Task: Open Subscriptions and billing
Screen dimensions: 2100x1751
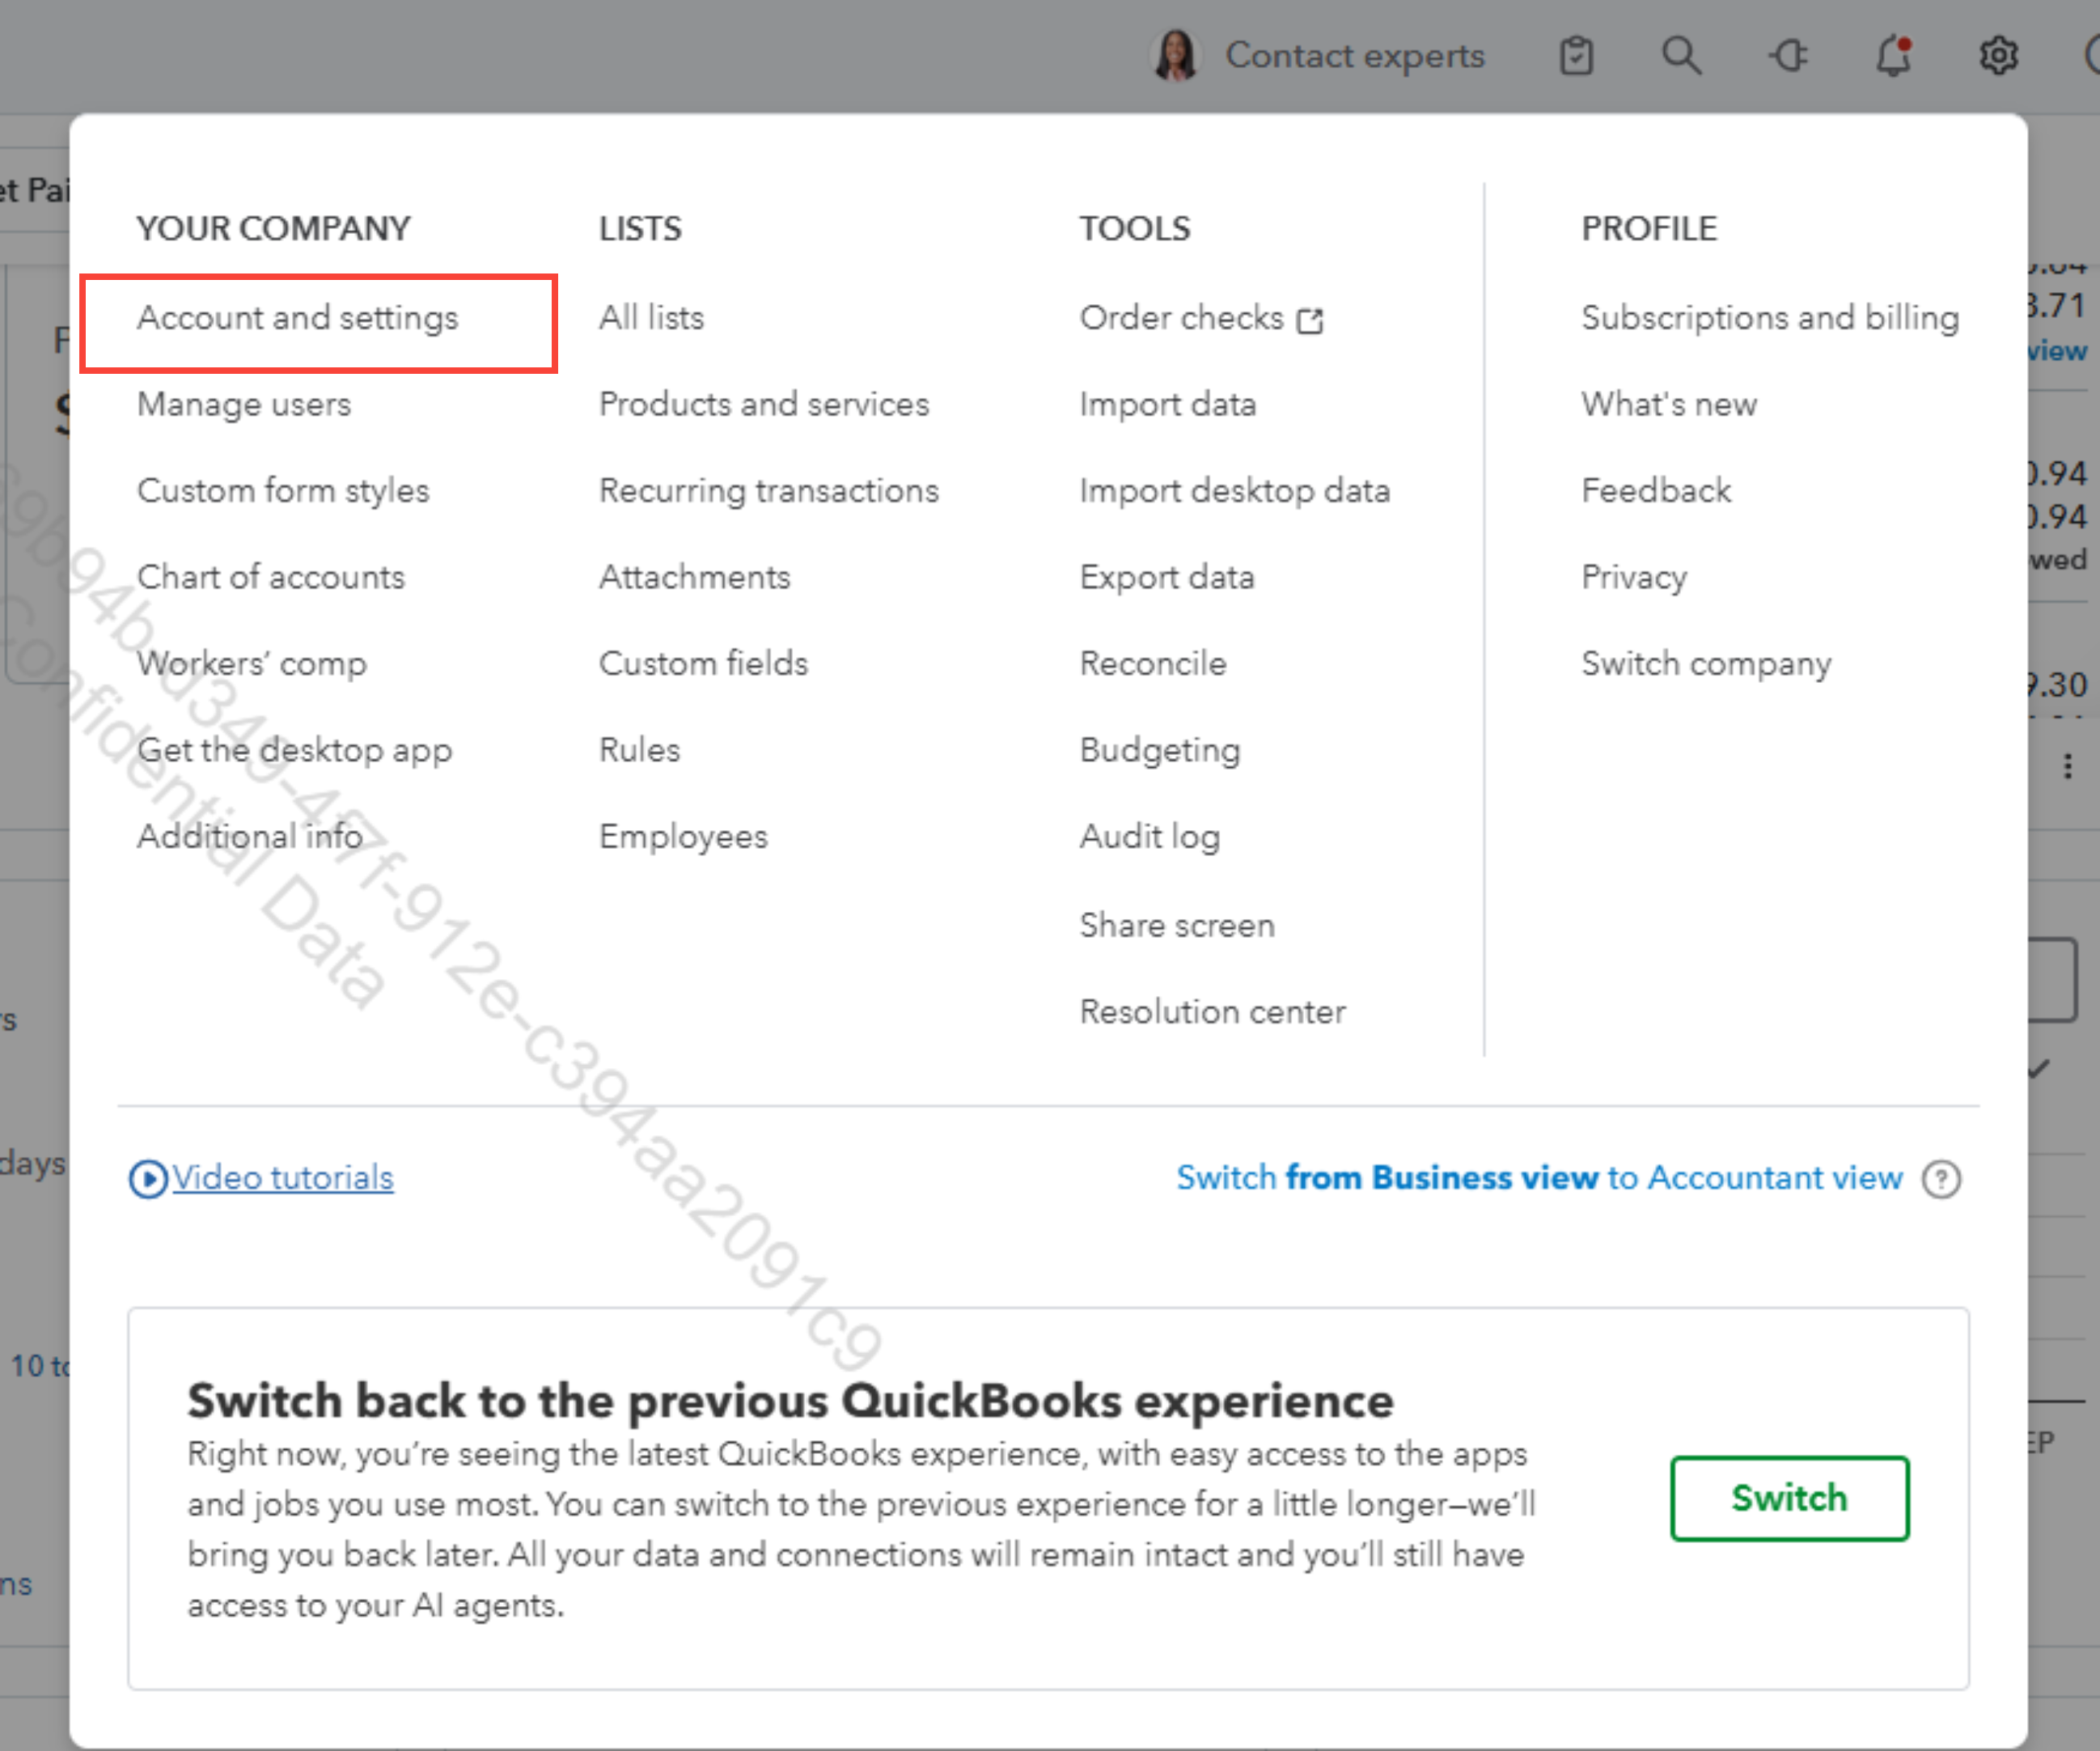Action: click(1770, 318)
